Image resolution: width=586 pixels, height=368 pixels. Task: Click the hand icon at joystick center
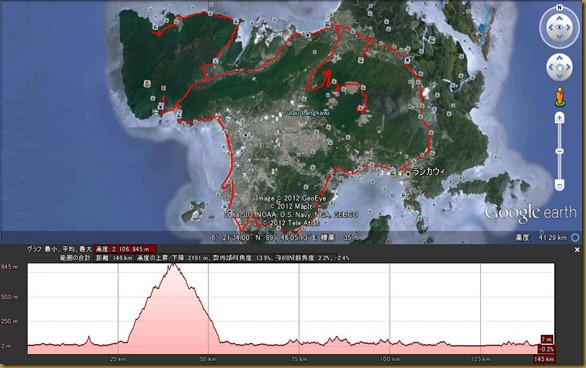click(x=559, y=67)
